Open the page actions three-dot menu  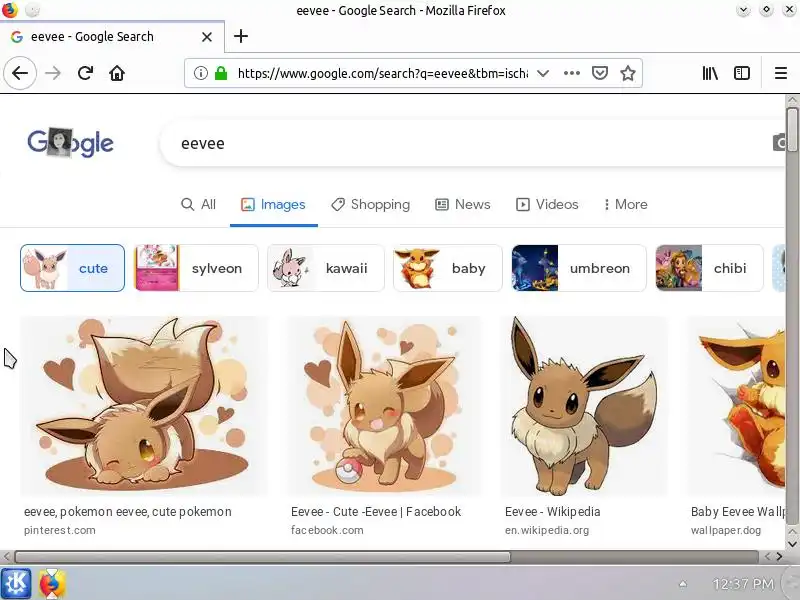tap(572, 73)
